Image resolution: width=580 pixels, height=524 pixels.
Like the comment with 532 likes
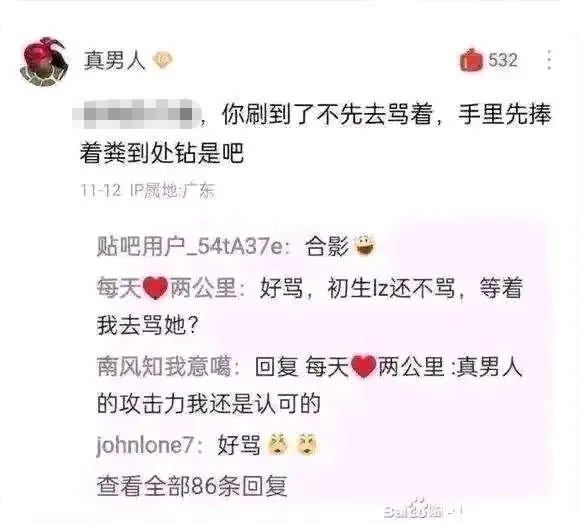[x=471, y=60]
